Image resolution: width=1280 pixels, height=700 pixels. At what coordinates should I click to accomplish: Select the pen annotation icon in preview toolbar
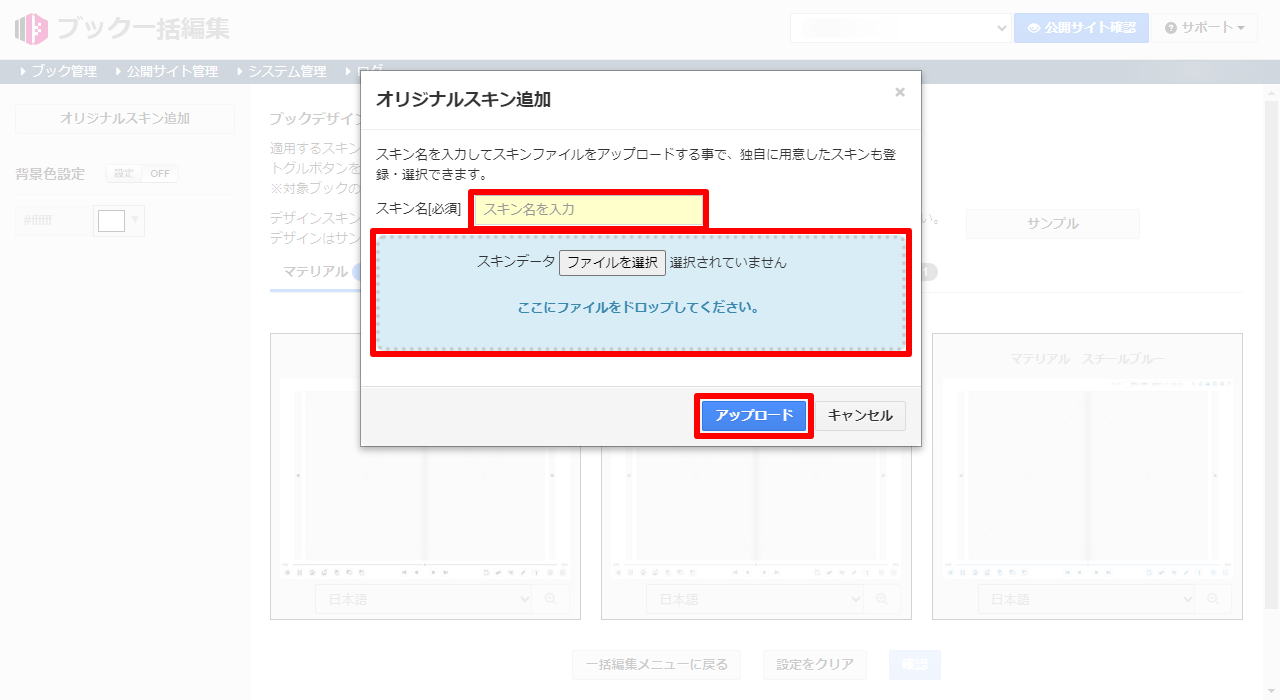click(x=523, y=572)
